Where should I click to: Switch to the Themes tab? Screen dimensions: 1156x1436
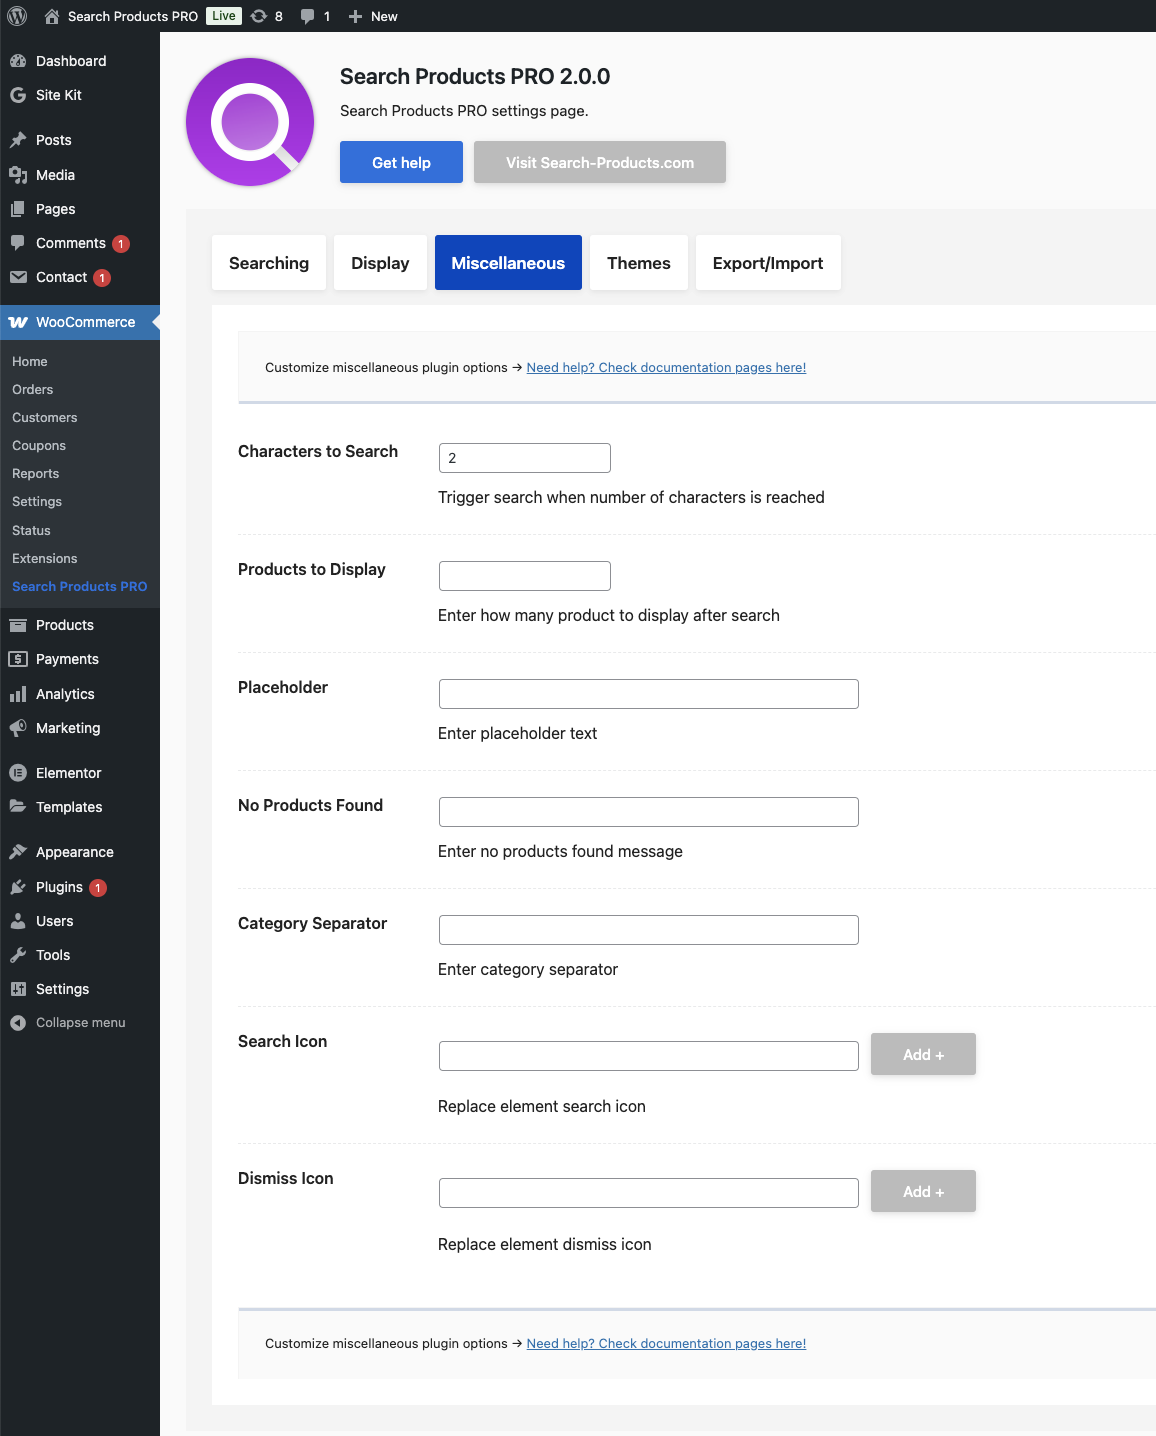(638, 262)
